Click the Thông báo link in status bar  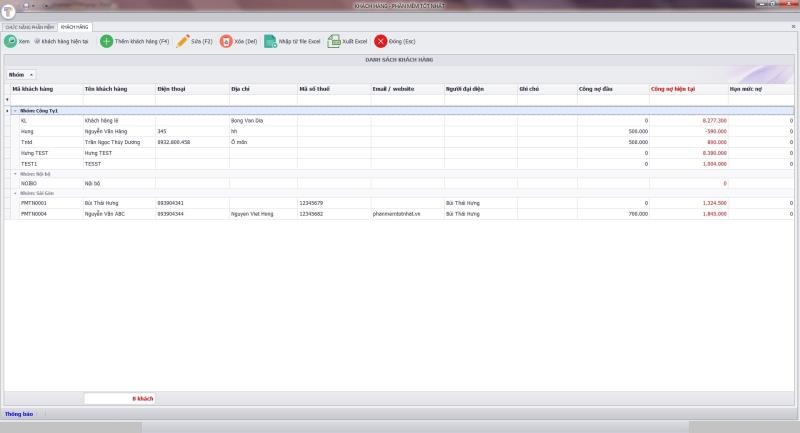(x=19, y=413)
